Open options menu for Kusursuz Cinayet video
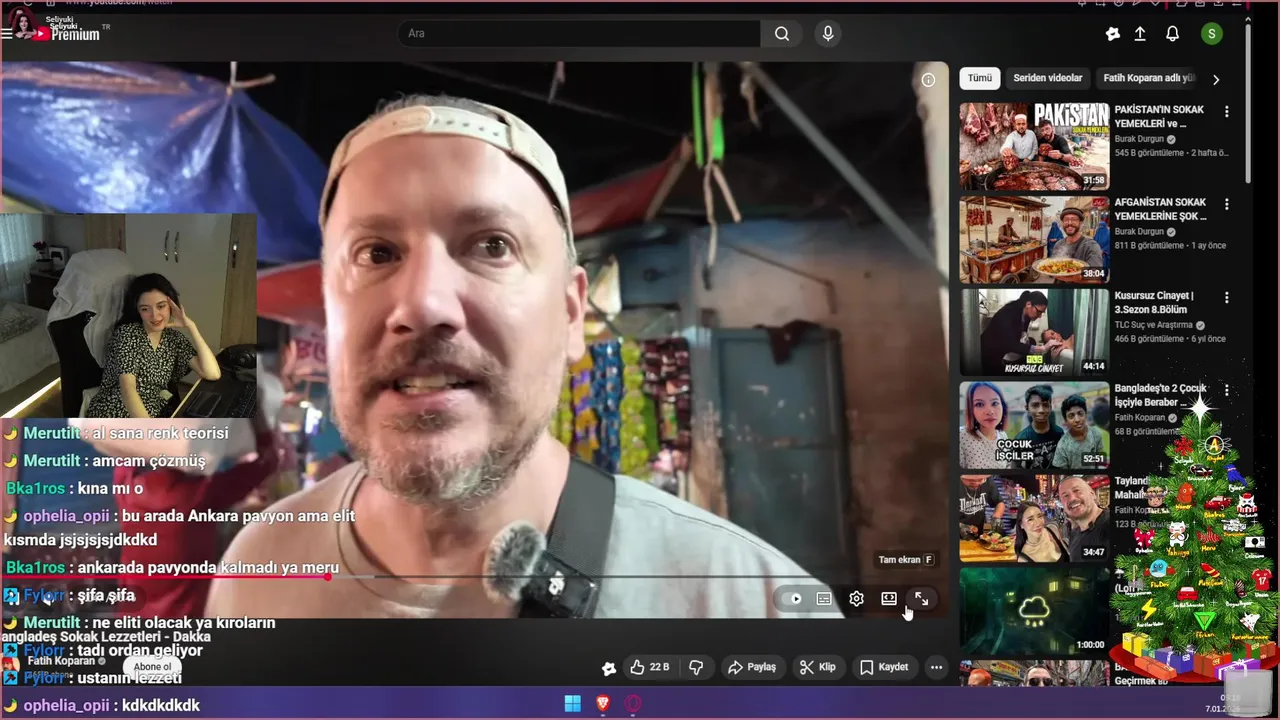The height and width of the screenshot is (720, 1280). tap(1227, 298)
